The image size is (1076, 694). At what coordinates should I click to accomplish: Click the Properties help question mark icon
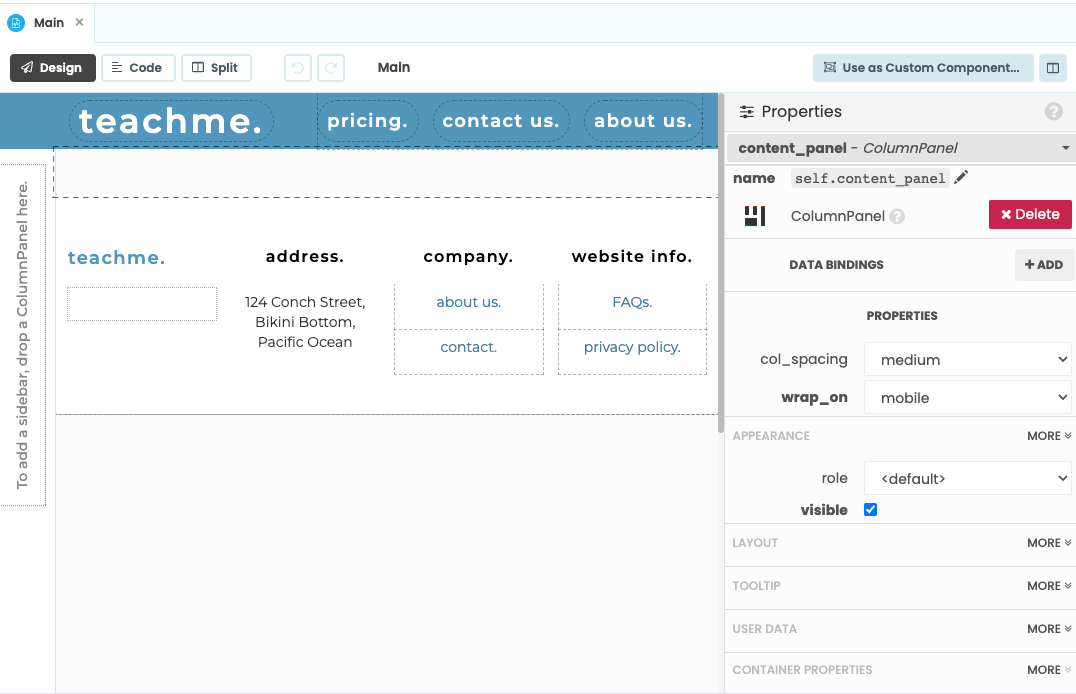[x=1053, y=112]
